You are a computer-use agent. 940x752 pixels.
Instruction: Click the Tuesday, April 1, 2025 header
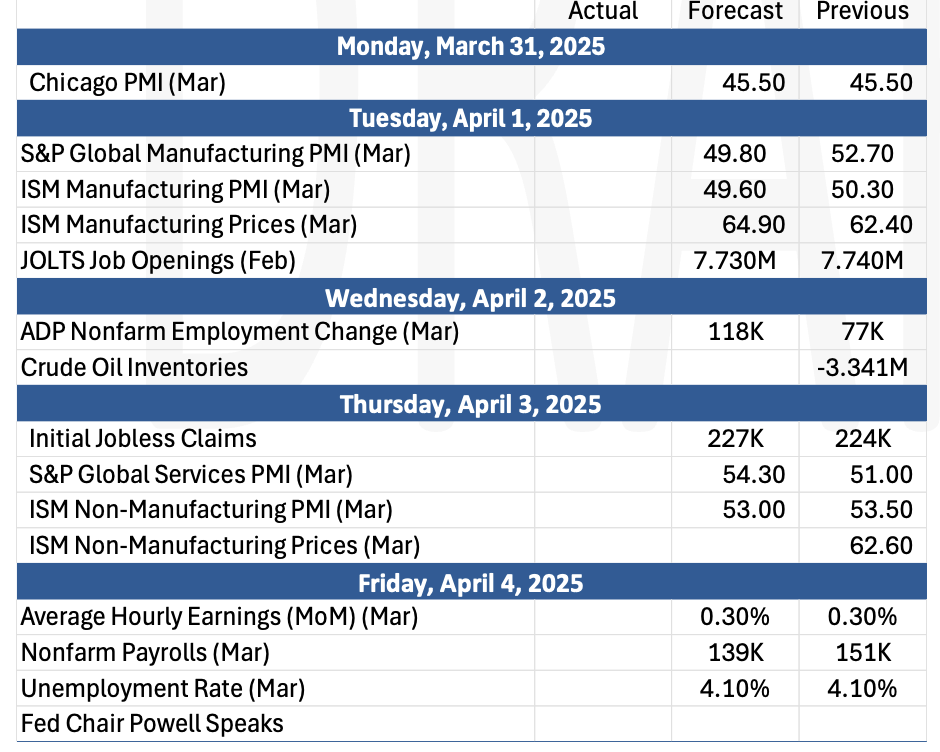pos(471,118)
